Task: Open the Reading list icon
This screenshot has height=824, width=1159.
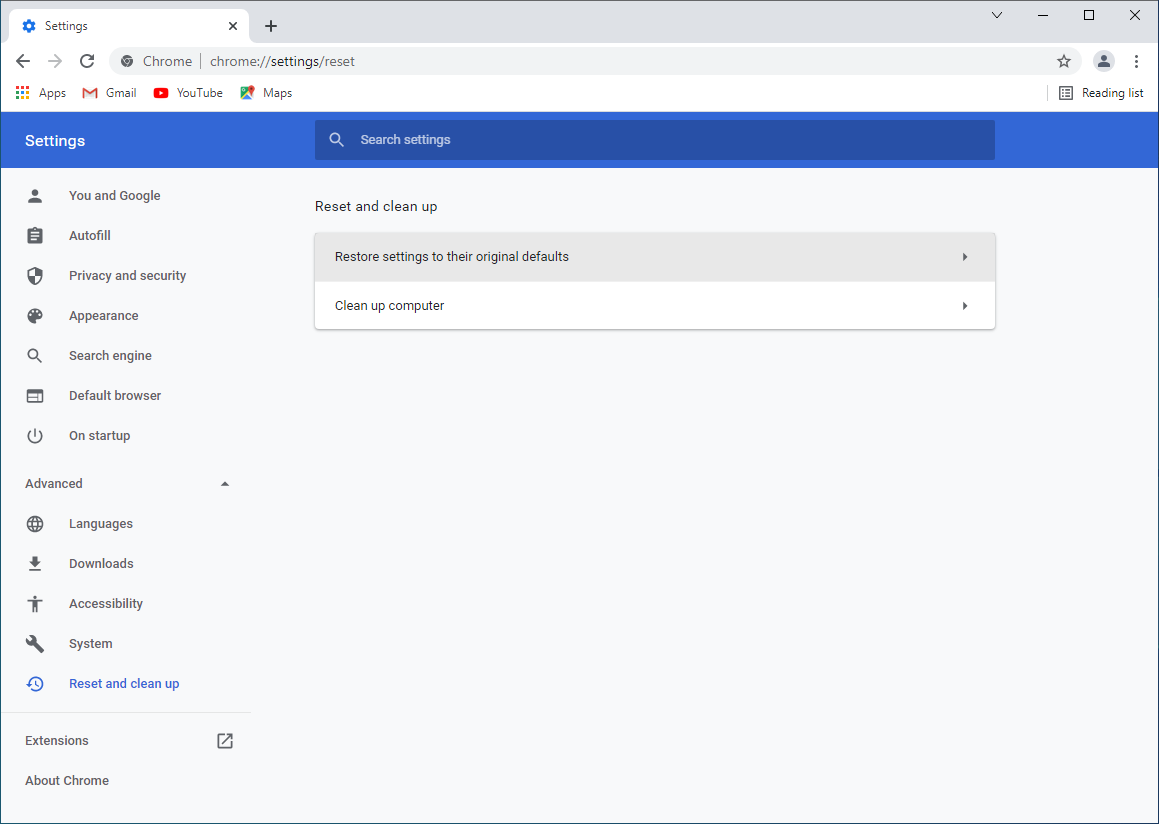Action: [x=1066, y=93]
